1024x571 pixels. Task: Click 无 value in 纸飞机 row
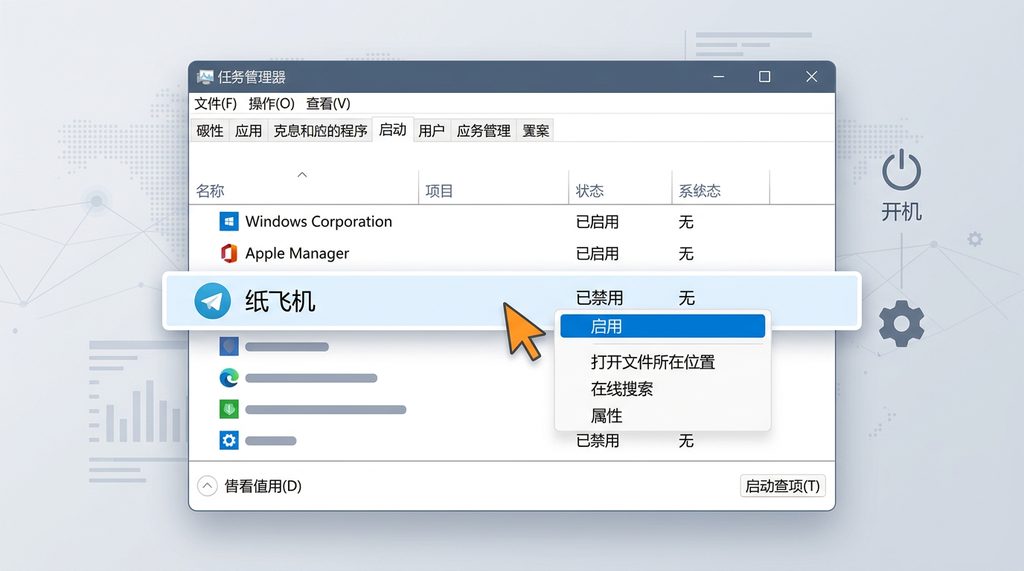(x=686, y=298)
